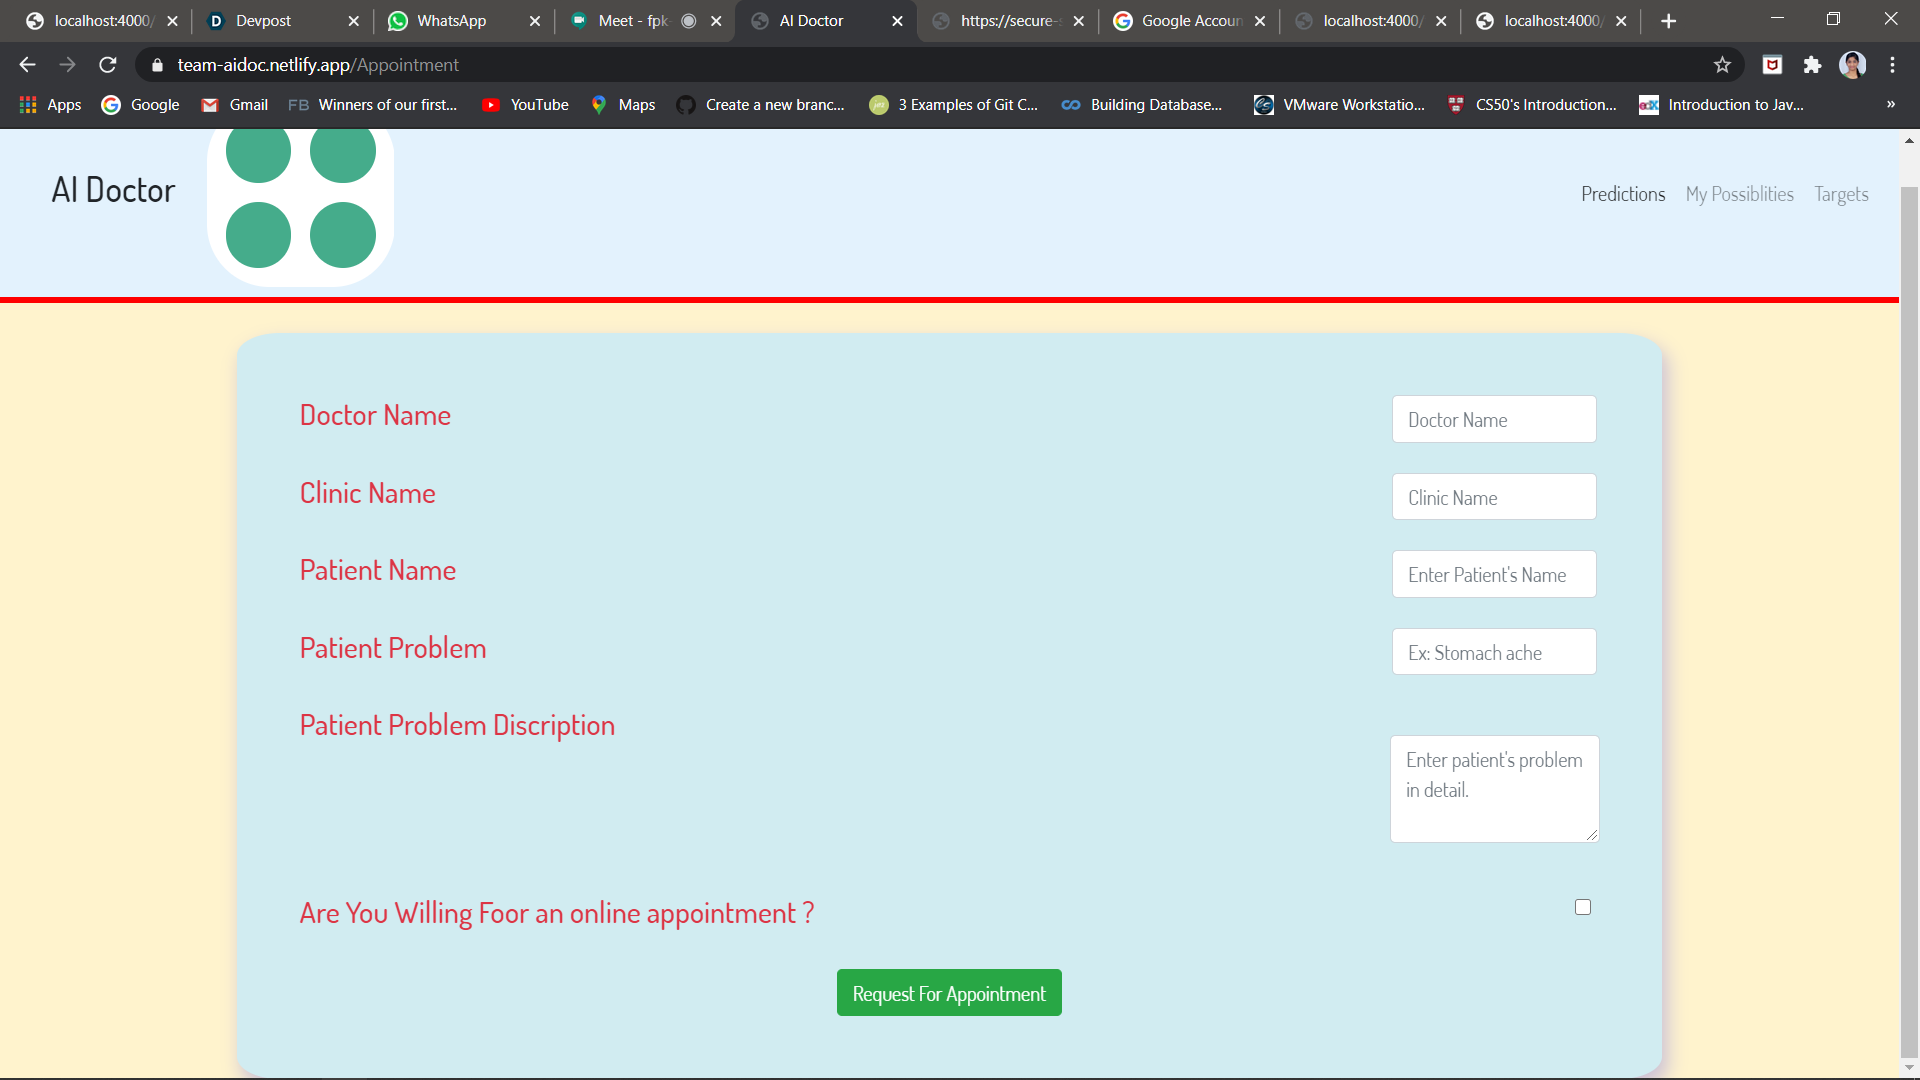Viewport: 1920px width, 1080px height.
Task: Click the patient problem detail textarea
Action: tap(1493, 790)
